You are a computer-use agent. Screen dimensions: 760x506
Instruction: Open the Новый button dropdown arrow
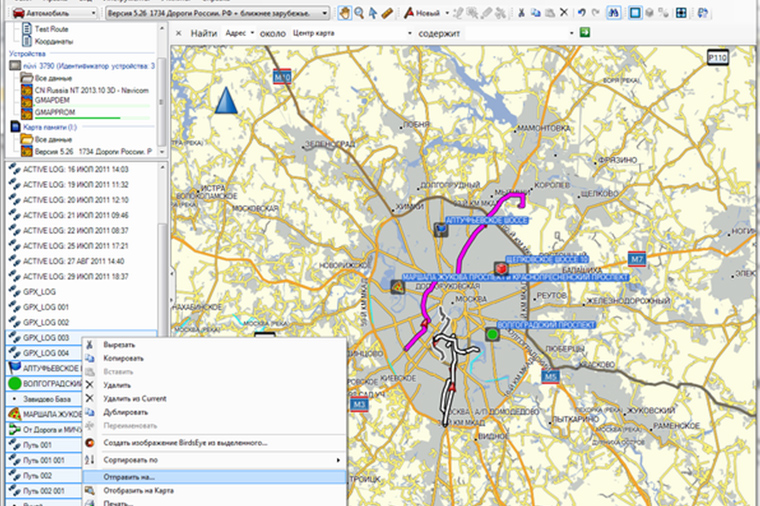coord(447,13)
